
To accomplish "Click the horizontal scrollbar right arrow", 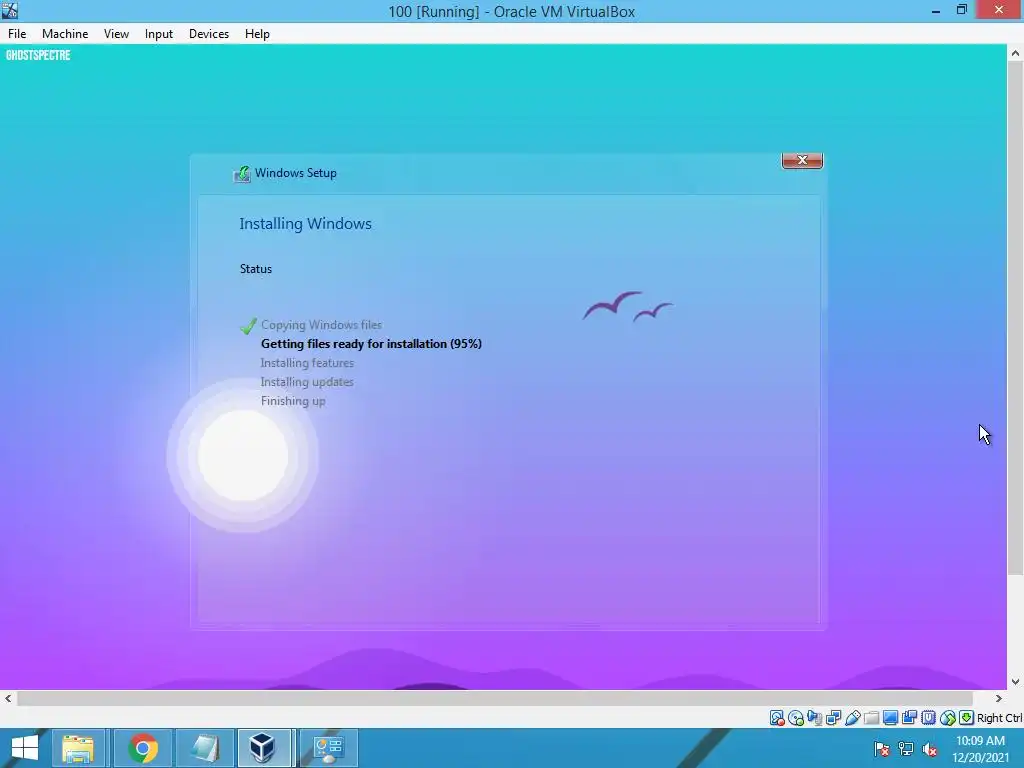I will point(998,698).
